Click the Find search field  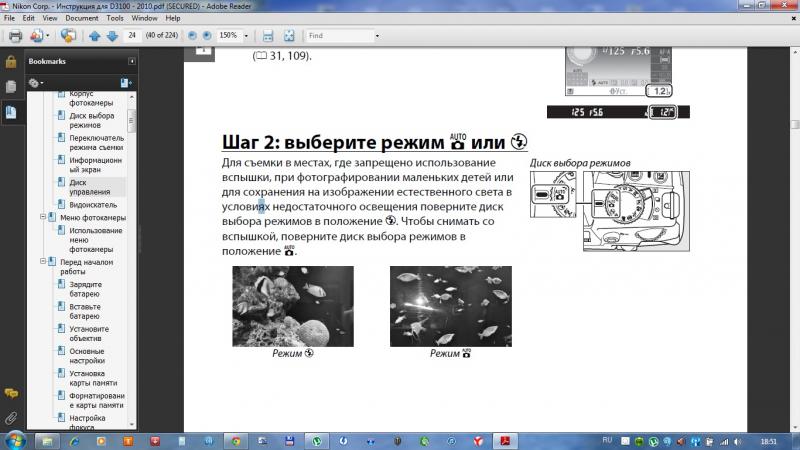point(339,36)
